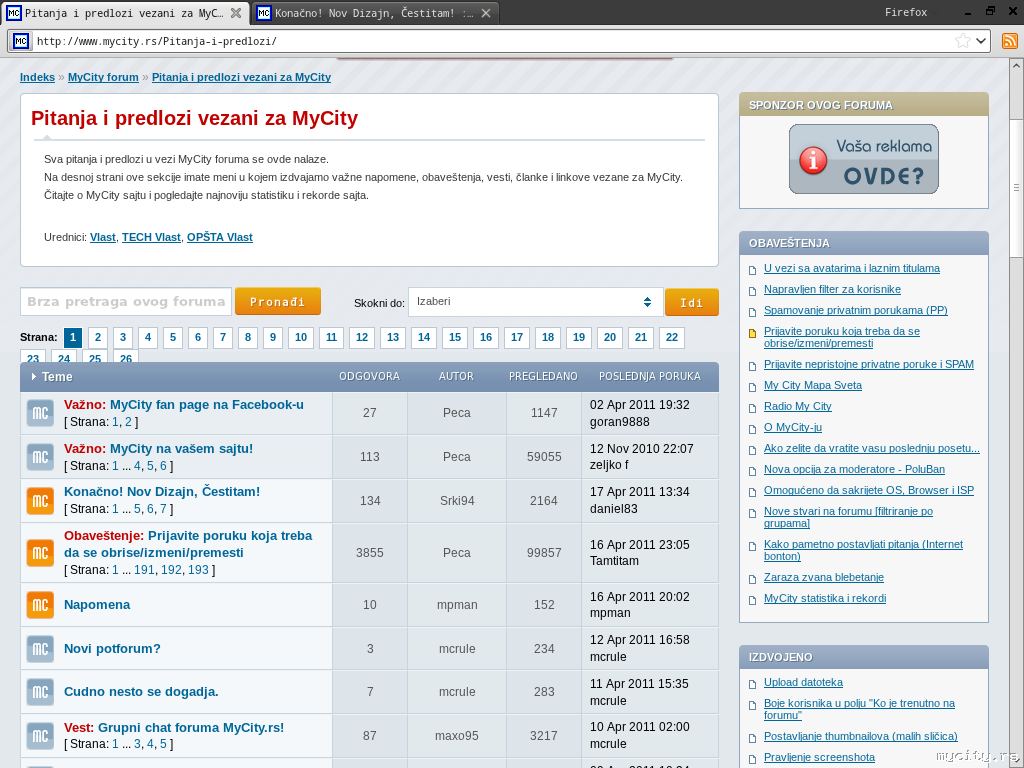Click page icon next to Pravljenje screenshota

point(752,759)
